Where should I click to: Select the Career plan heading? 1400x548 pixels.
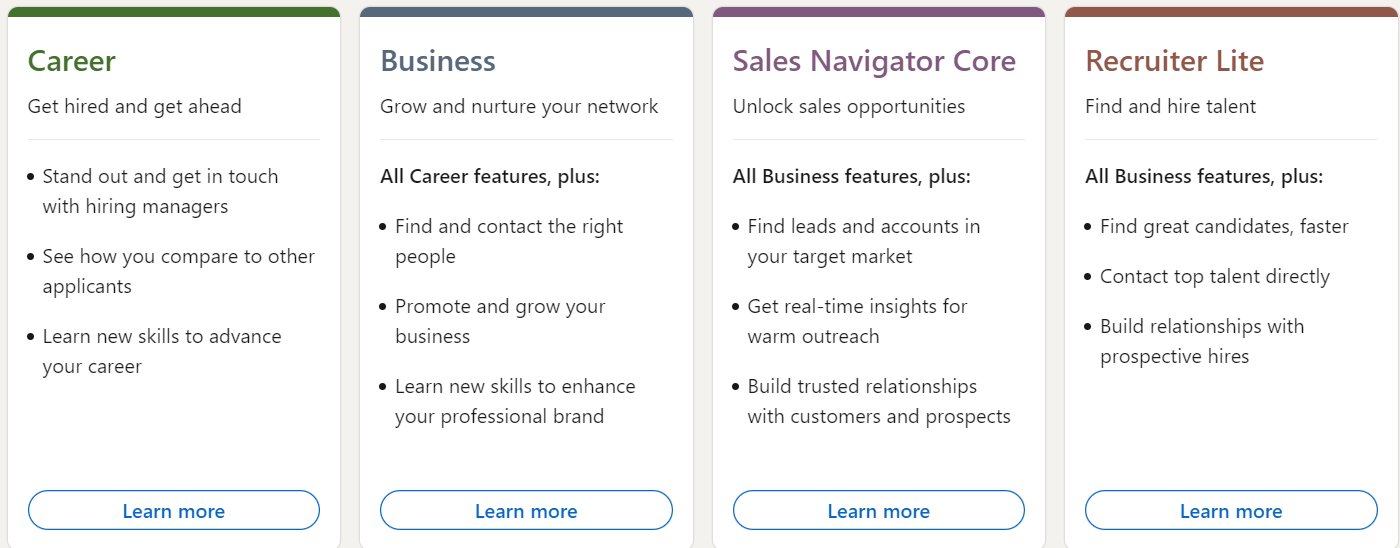pyautogui.click(x=72, y=61)
